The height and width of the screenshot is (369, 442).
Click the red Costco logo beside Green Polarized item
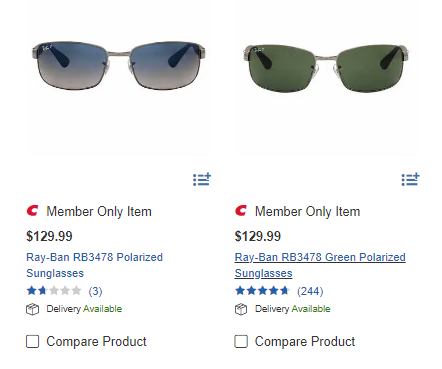pos(241,211)
